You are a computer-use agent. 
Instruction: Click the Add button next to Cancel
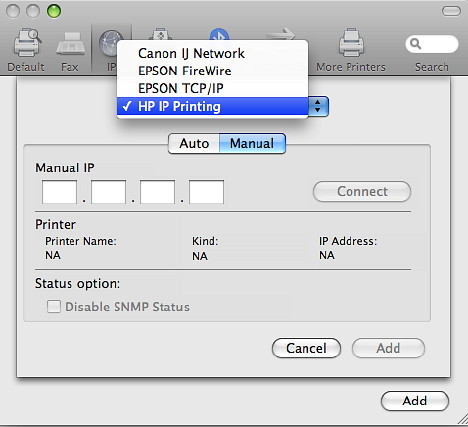coord(388,348)
